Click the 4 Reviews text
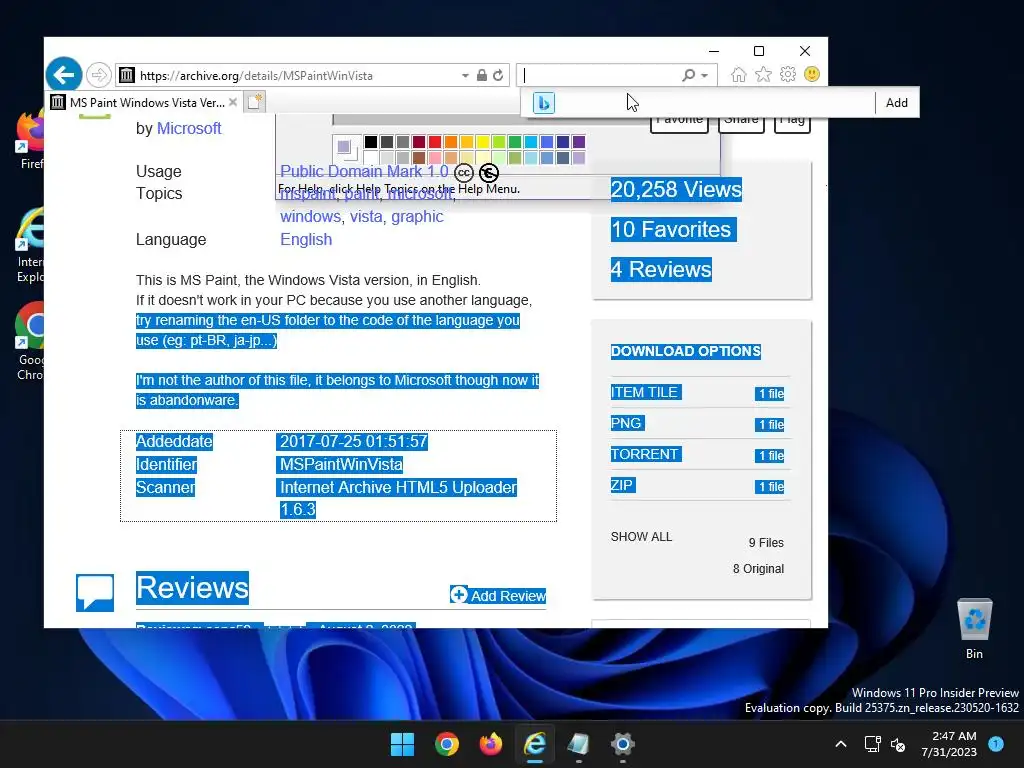 661,269
